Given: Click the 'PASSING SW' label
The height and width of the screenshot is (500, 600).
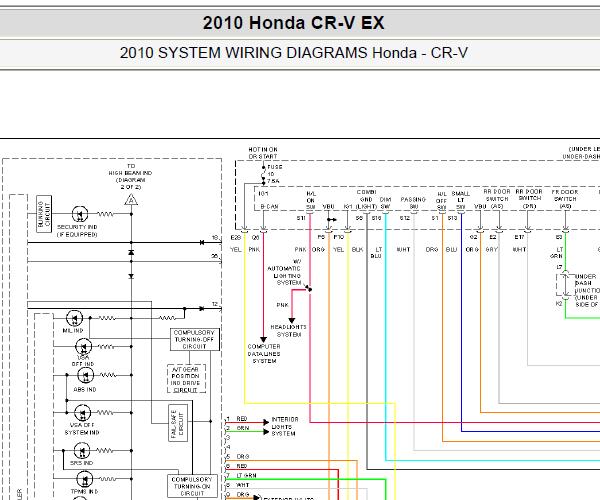Looking at the screenshot, I should coord(413,203).
